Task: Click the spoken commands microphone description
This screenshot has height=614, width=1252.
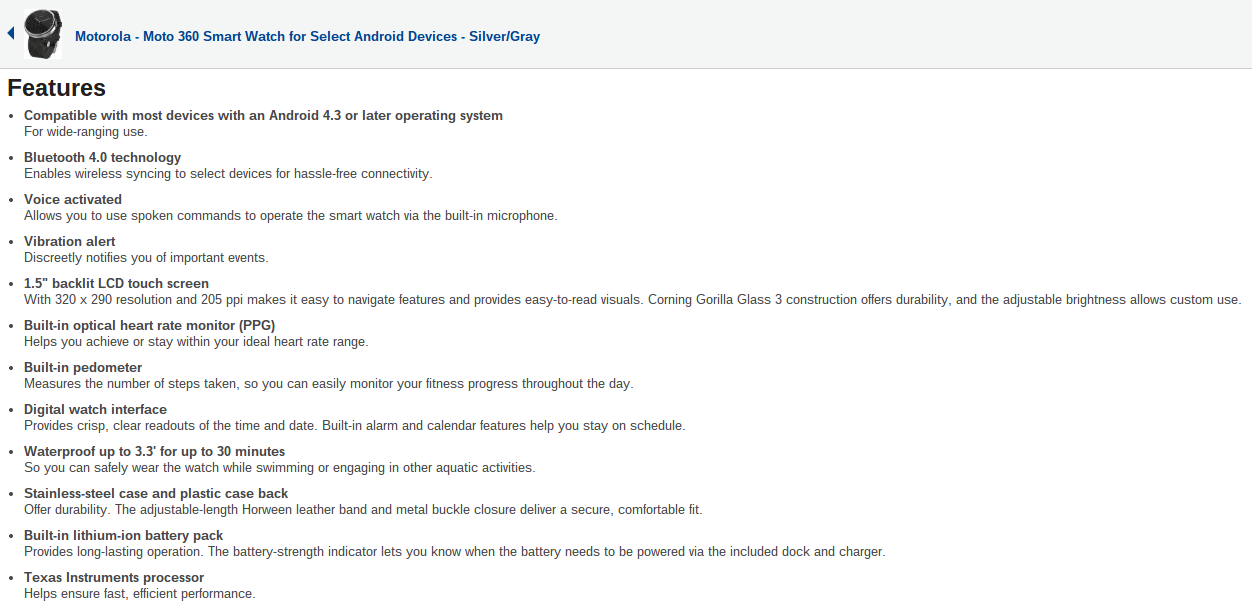Action: [290, 215]
